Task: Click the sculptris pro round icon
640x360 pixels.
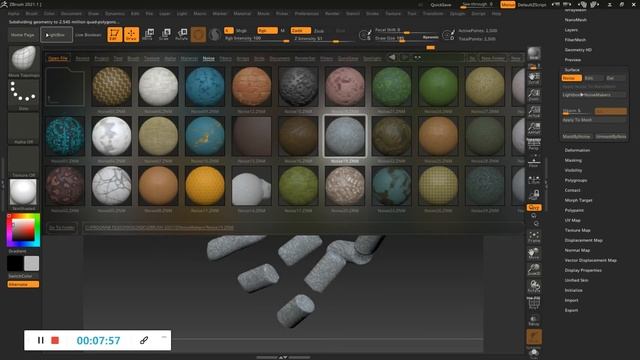Action: 215,35
